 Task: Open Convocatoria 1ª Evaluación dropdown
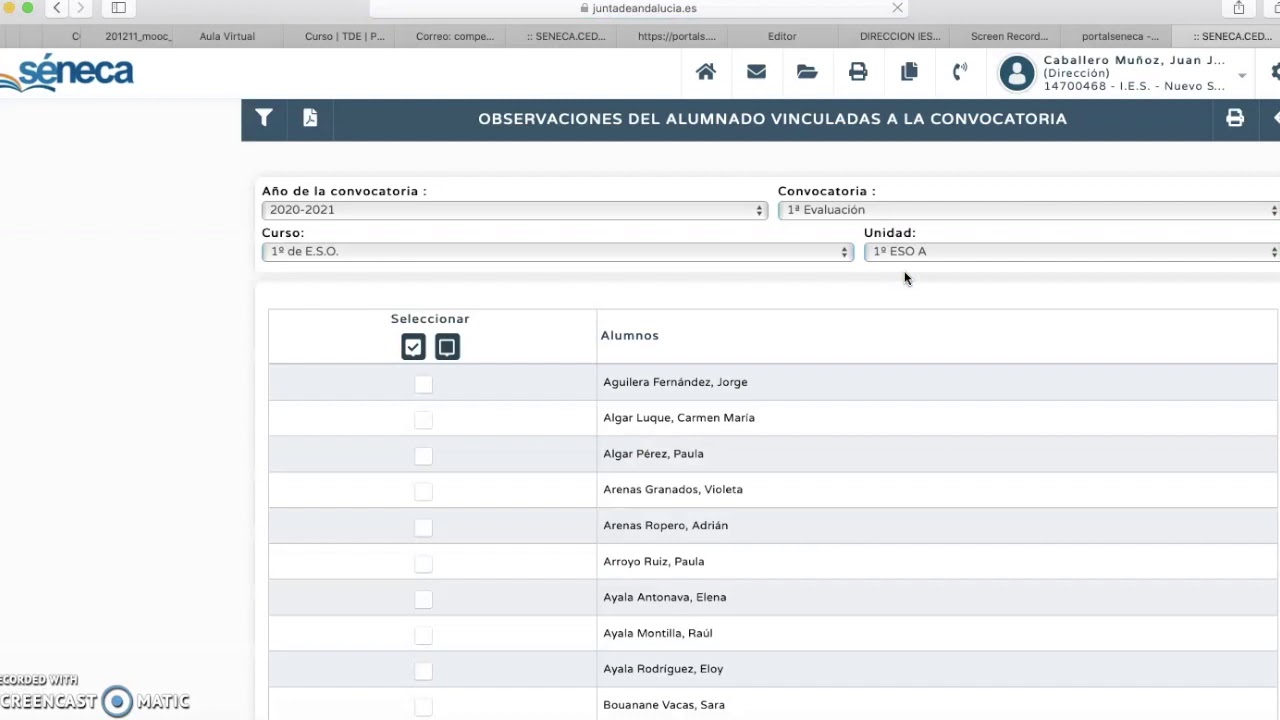point(1029,210)
